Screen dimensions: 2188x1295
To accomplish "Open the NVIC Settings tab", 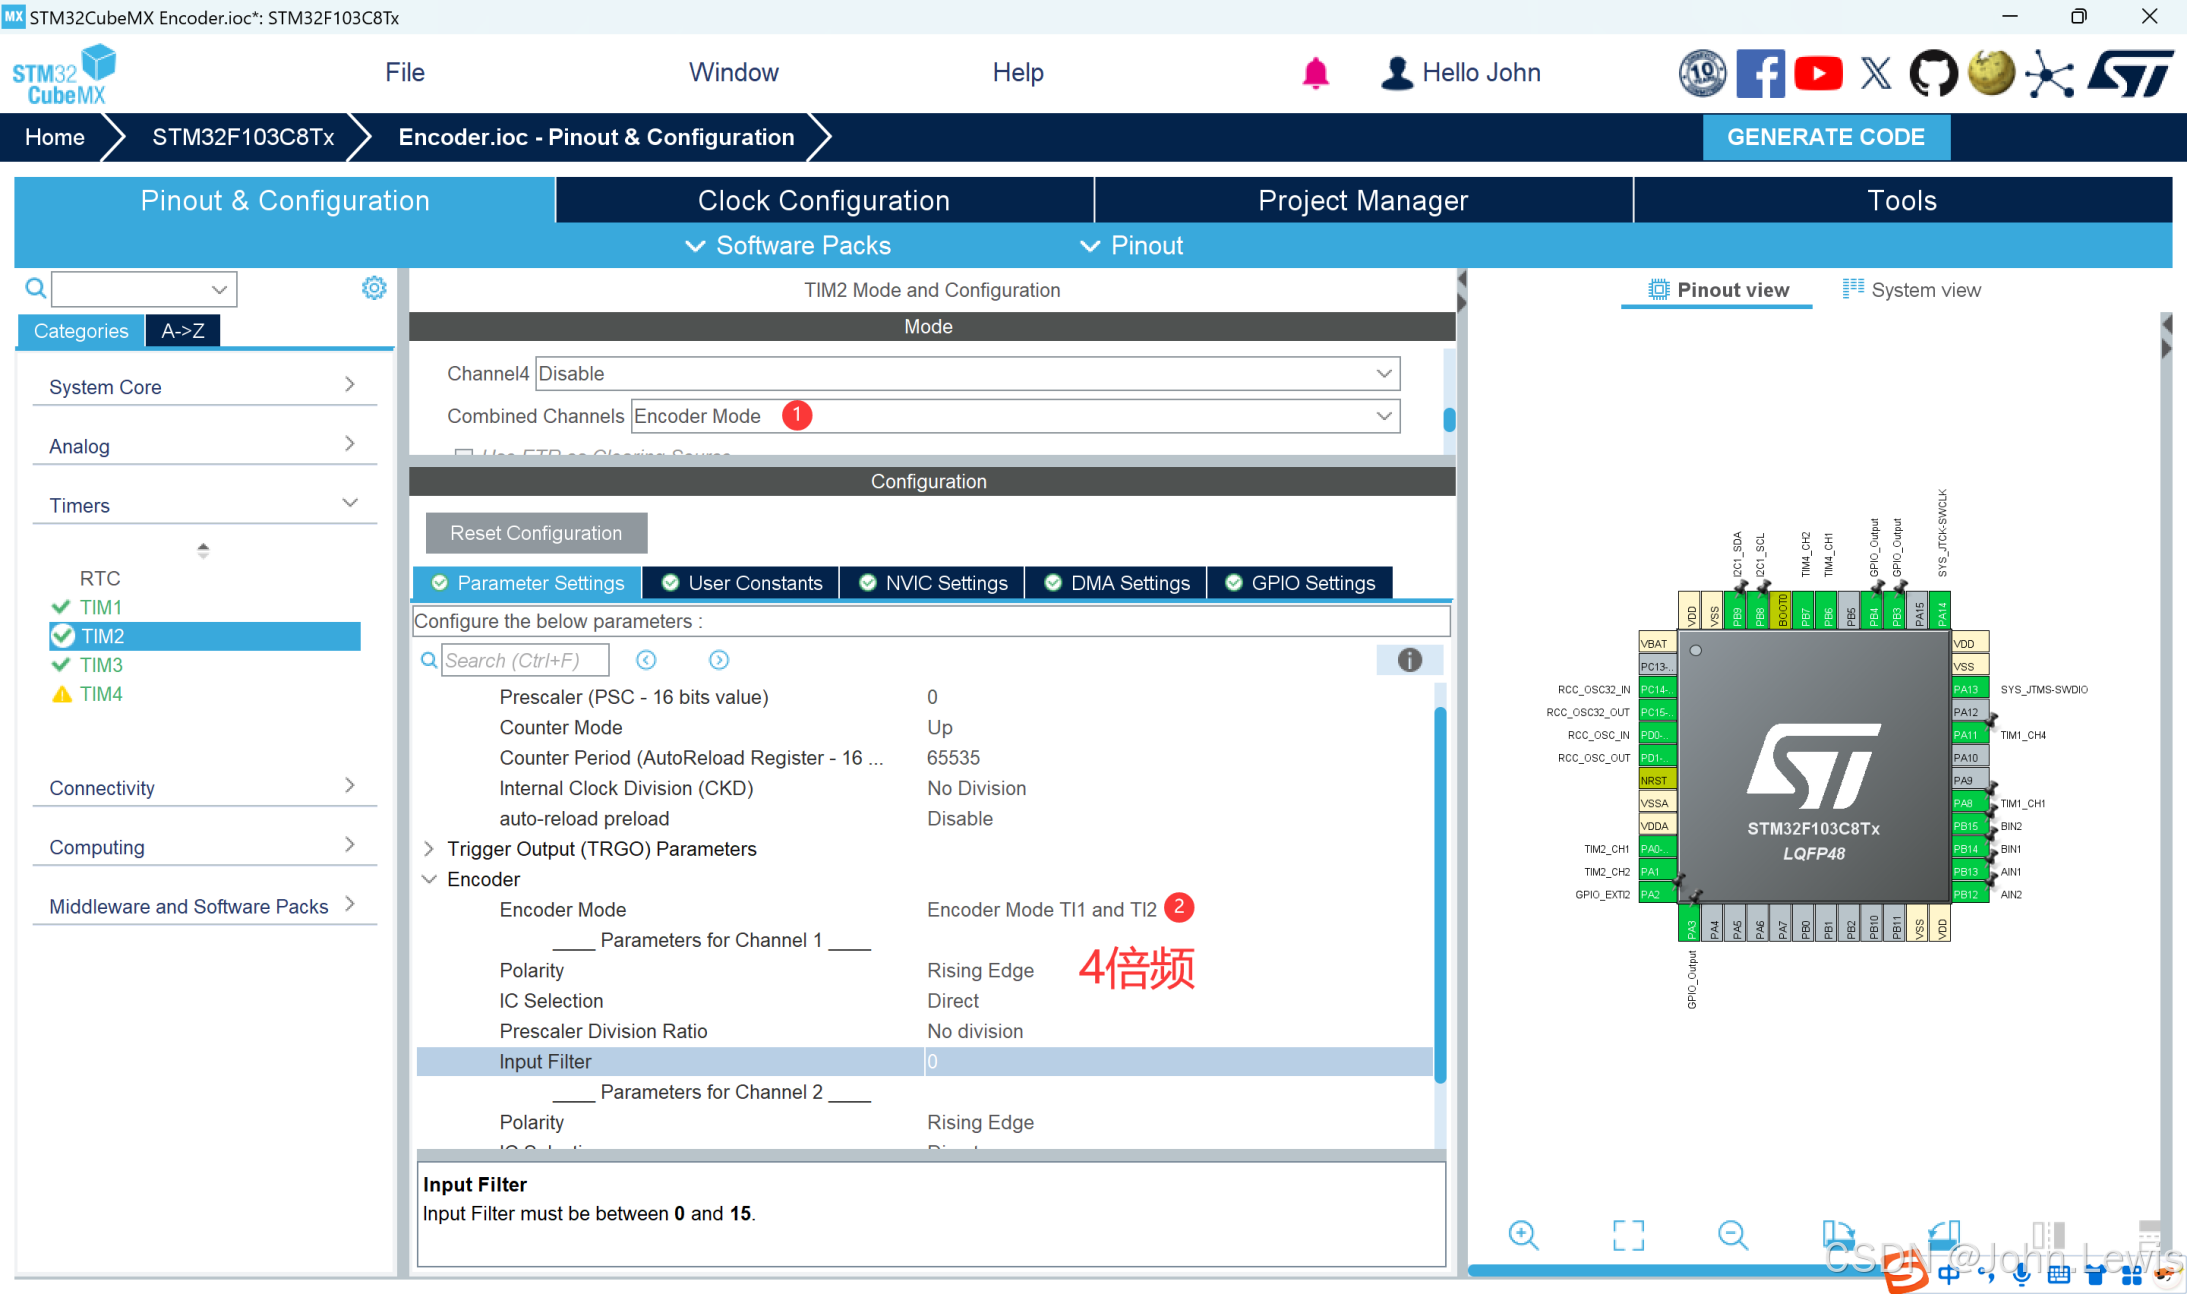I will coord(933,583).
